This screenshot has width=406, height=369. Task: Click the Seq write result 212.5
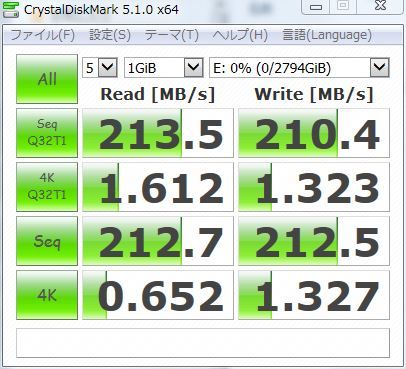click(314, 241)
